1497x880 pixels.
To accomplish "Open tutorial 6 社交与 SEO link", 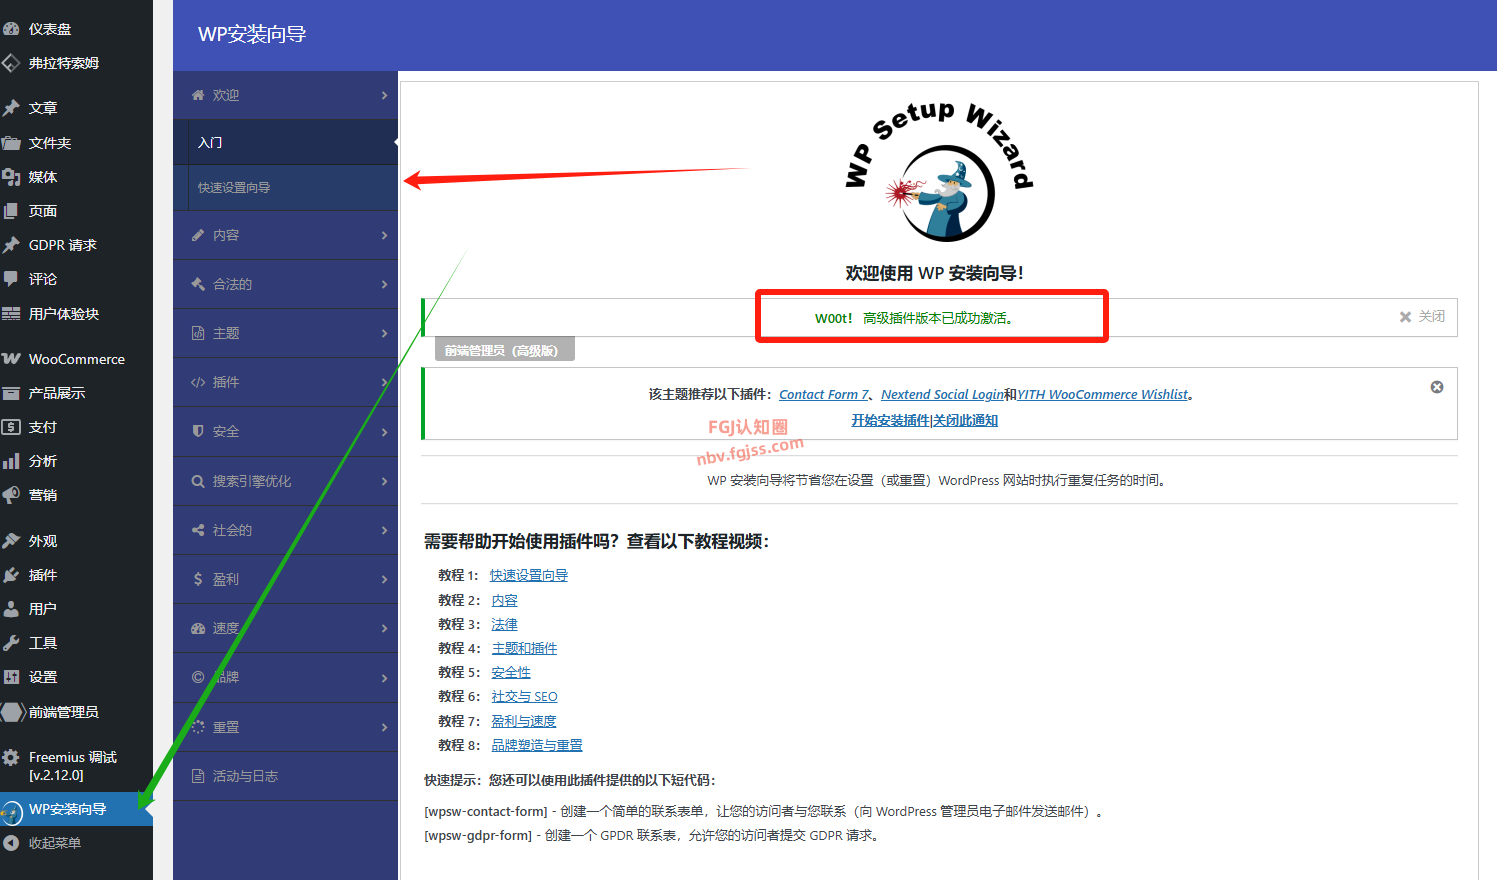I will (x=524, y=696).
